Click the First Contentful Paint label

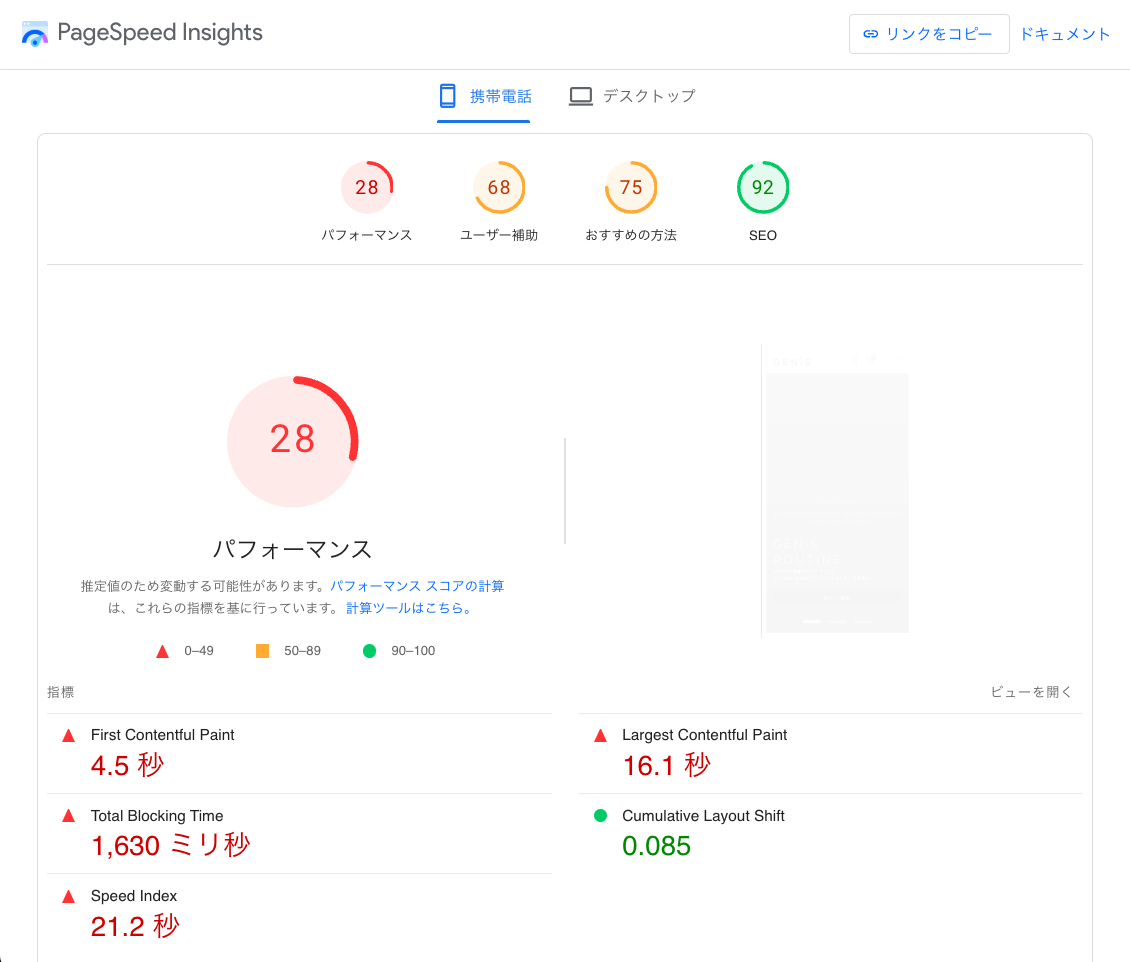[x=162, y=735]
